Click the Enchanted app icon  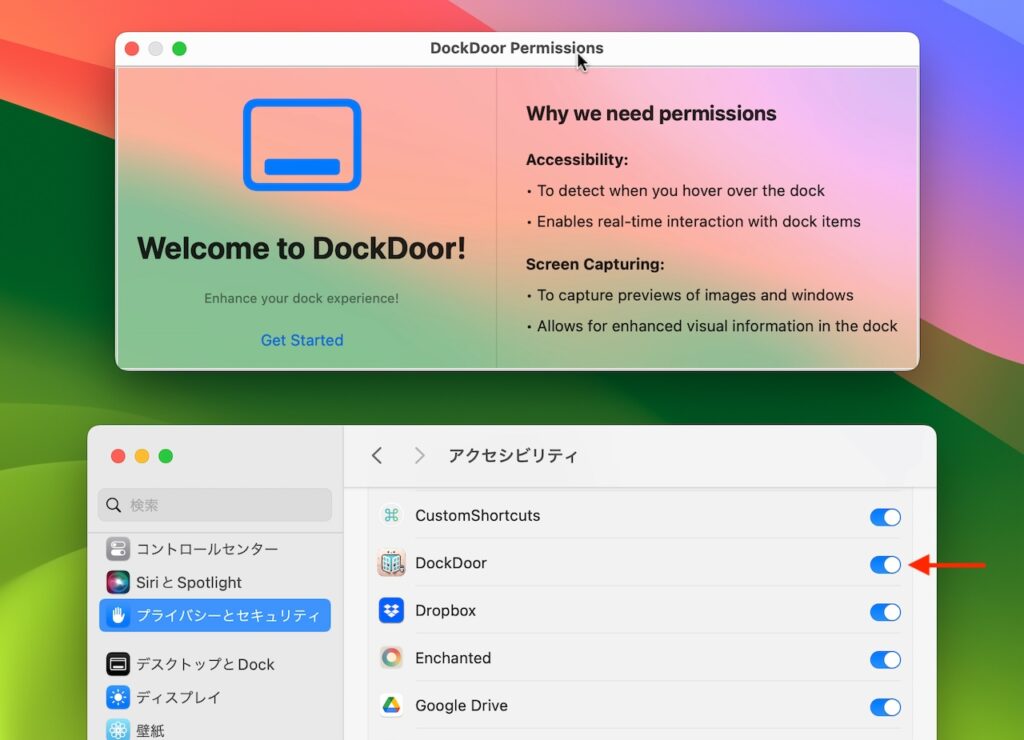pos(392,658)
